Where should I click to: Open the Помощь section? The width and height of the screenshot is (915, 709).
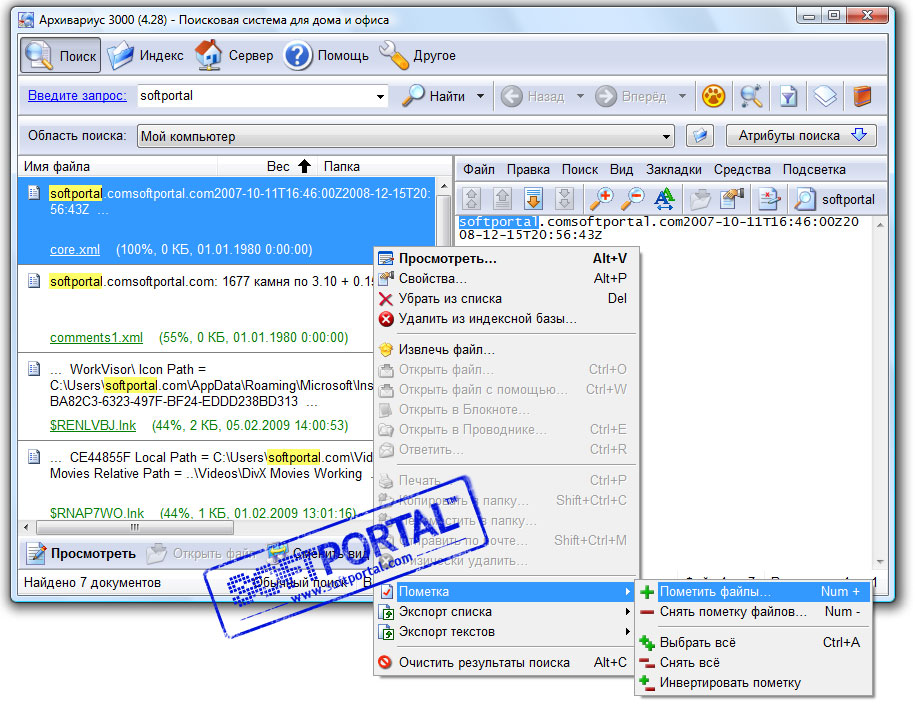coord(327,55)
